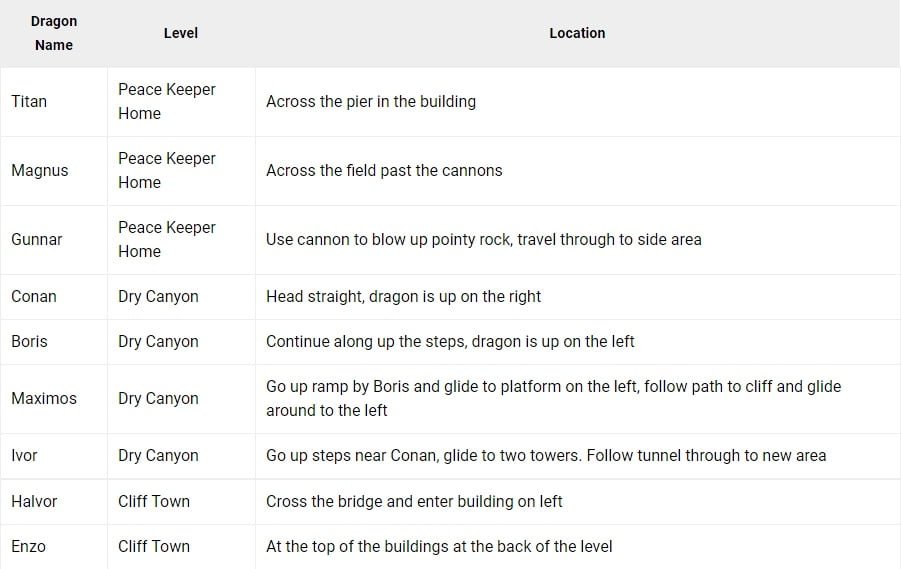Select the Ivor name cell
The image size is (901, 569).
click(x=24, y=455)
